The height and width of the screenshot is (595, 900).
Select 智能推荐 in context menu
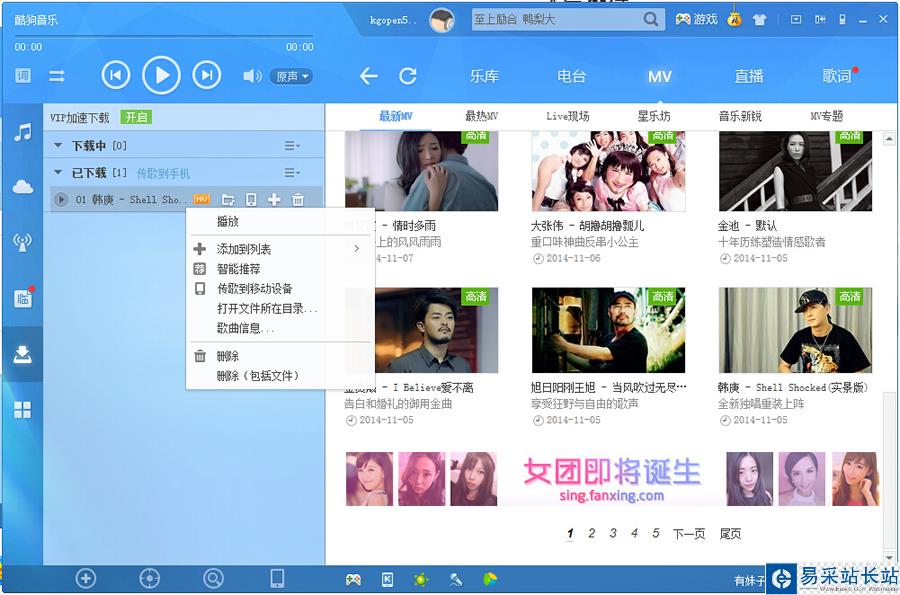[x=238, y=269]
